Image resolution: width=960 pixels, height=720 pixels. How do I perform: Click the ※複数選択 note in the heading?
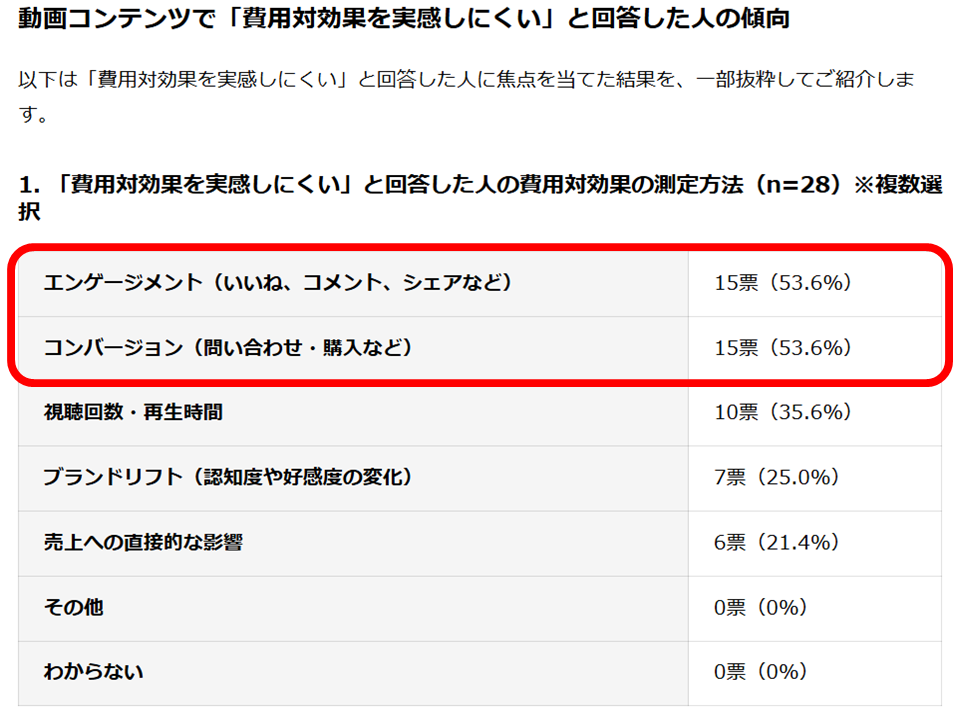pos(897,186)
